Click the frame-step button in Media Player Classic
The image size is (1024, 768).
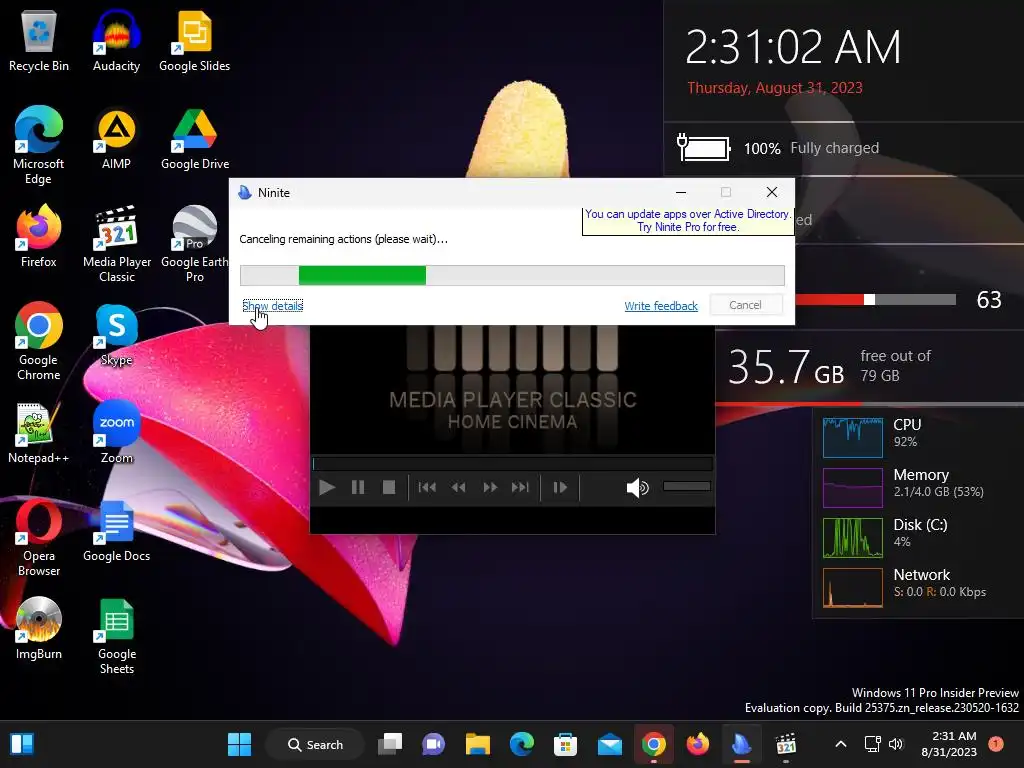coord(560,487)
